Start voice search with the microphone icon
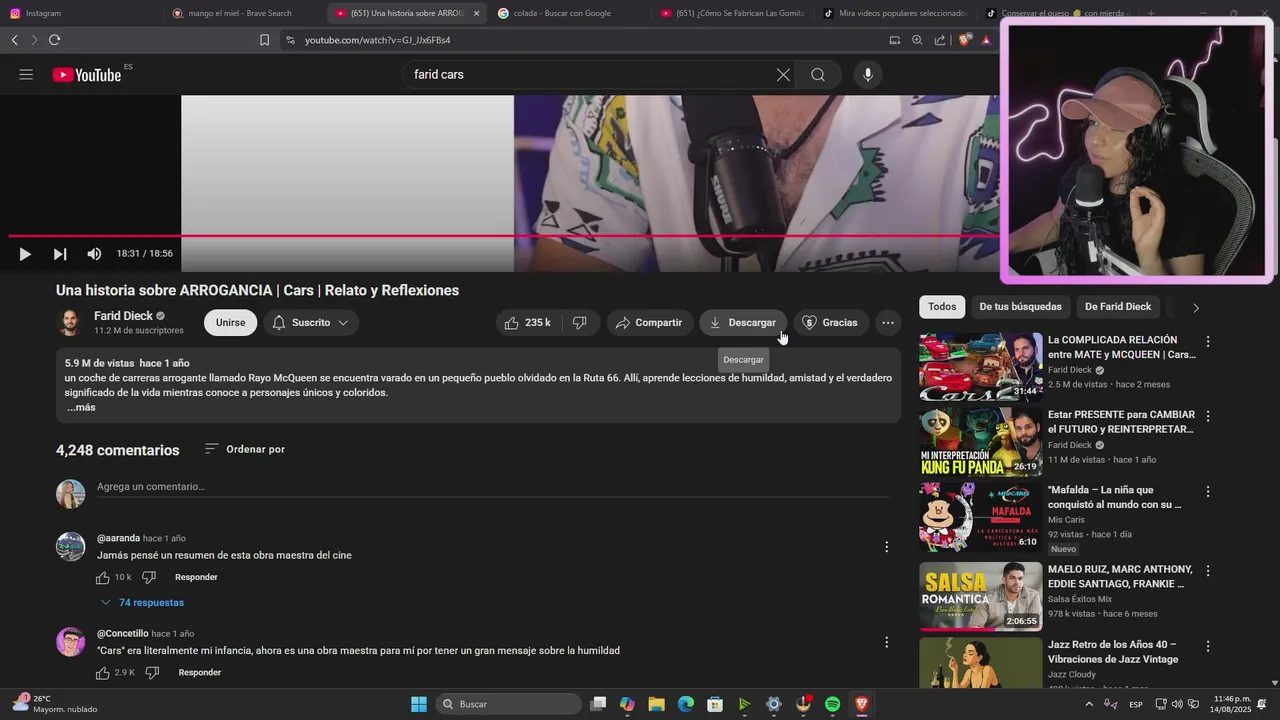This screenshot has height=720, width=1280. [868, 75]
